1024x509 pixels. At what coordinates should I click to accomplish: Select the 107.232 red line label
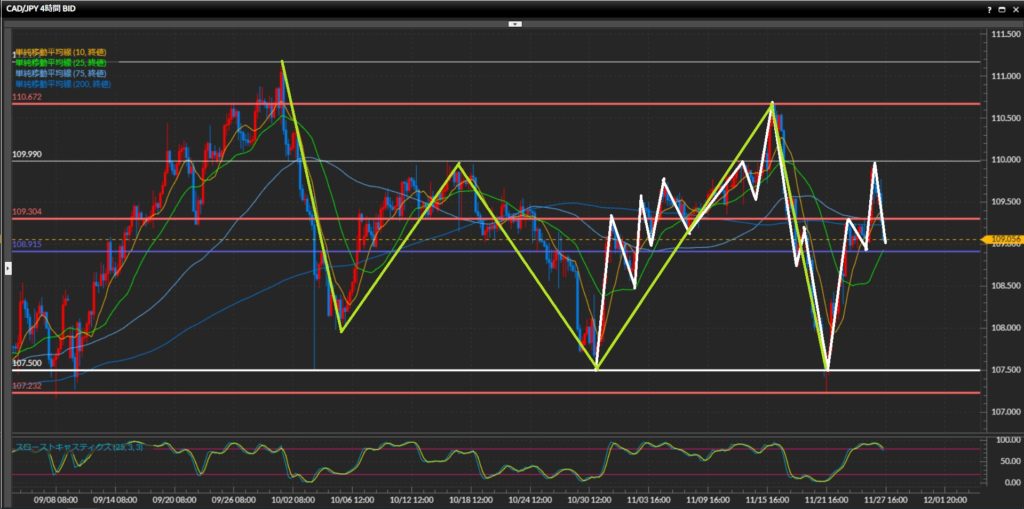pos(26,386)
